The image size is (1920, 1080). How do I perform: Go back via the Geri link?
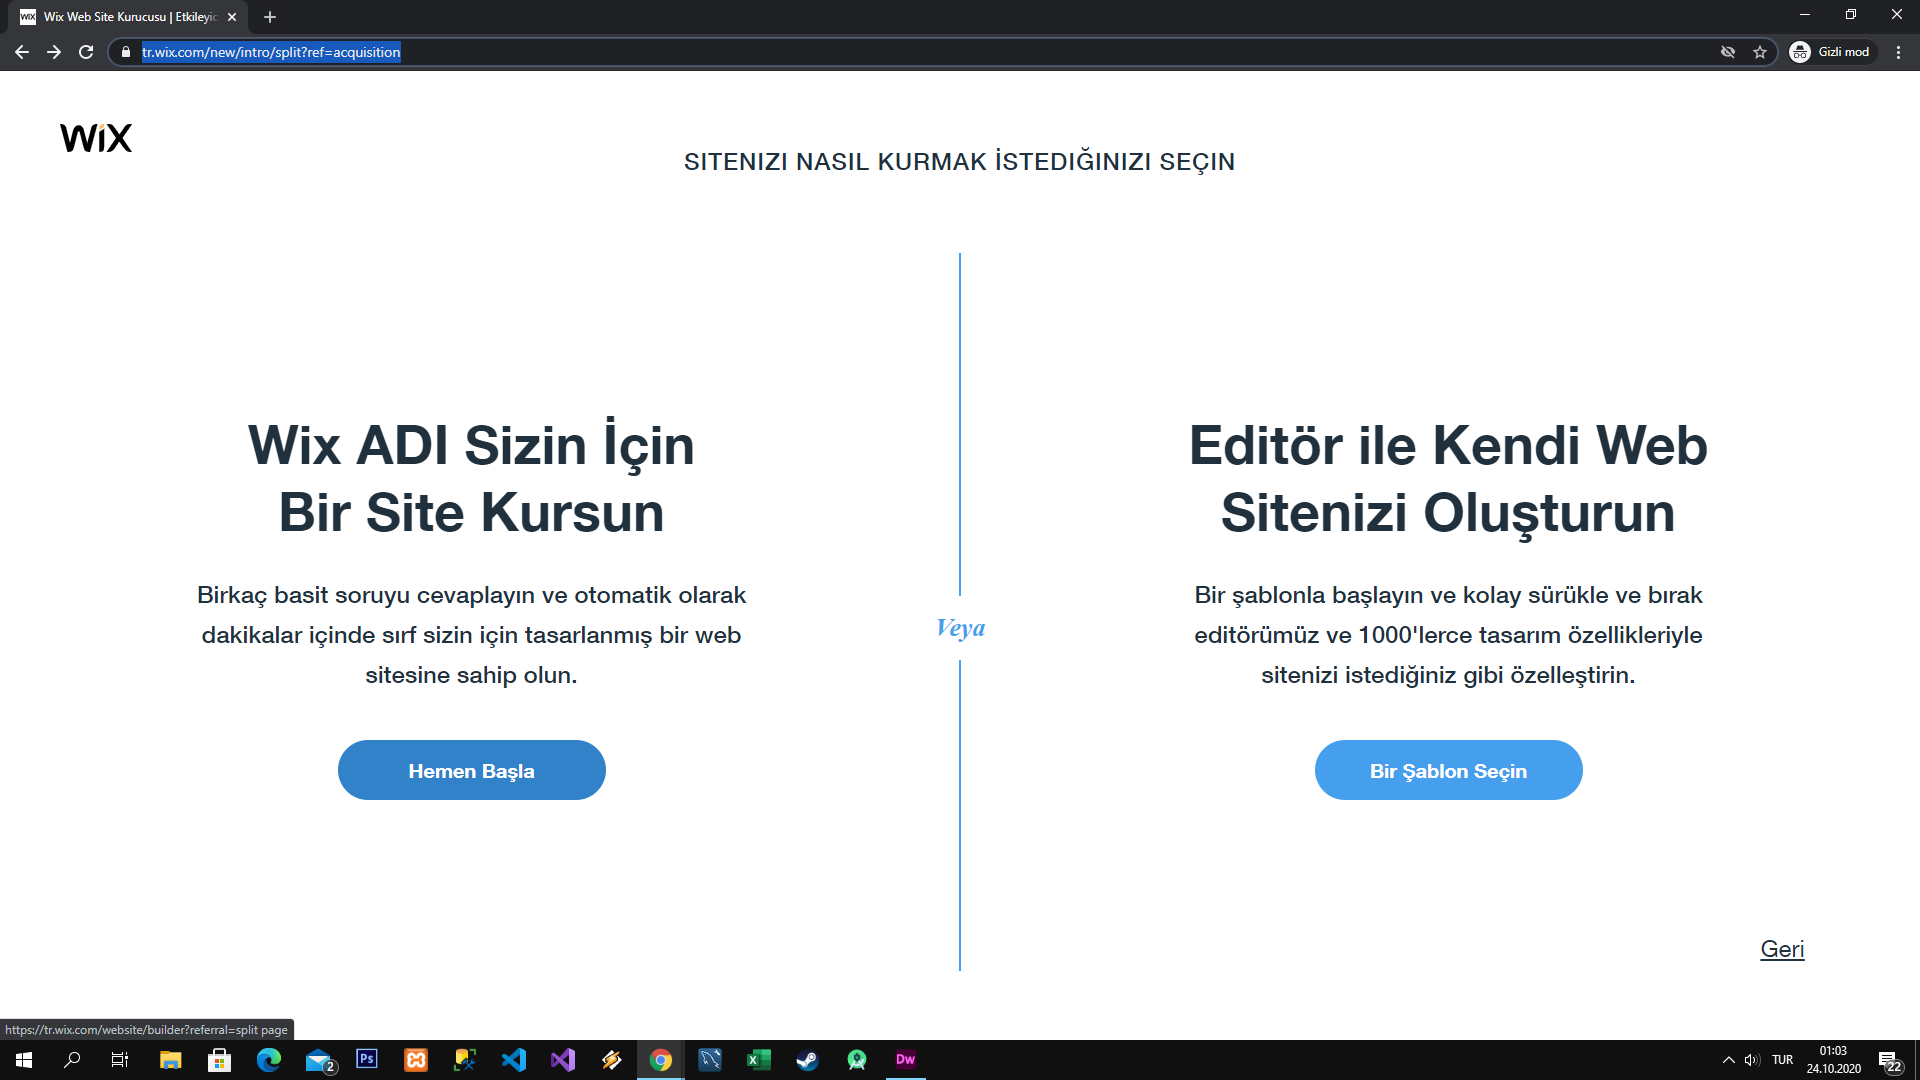[1782, 949]
